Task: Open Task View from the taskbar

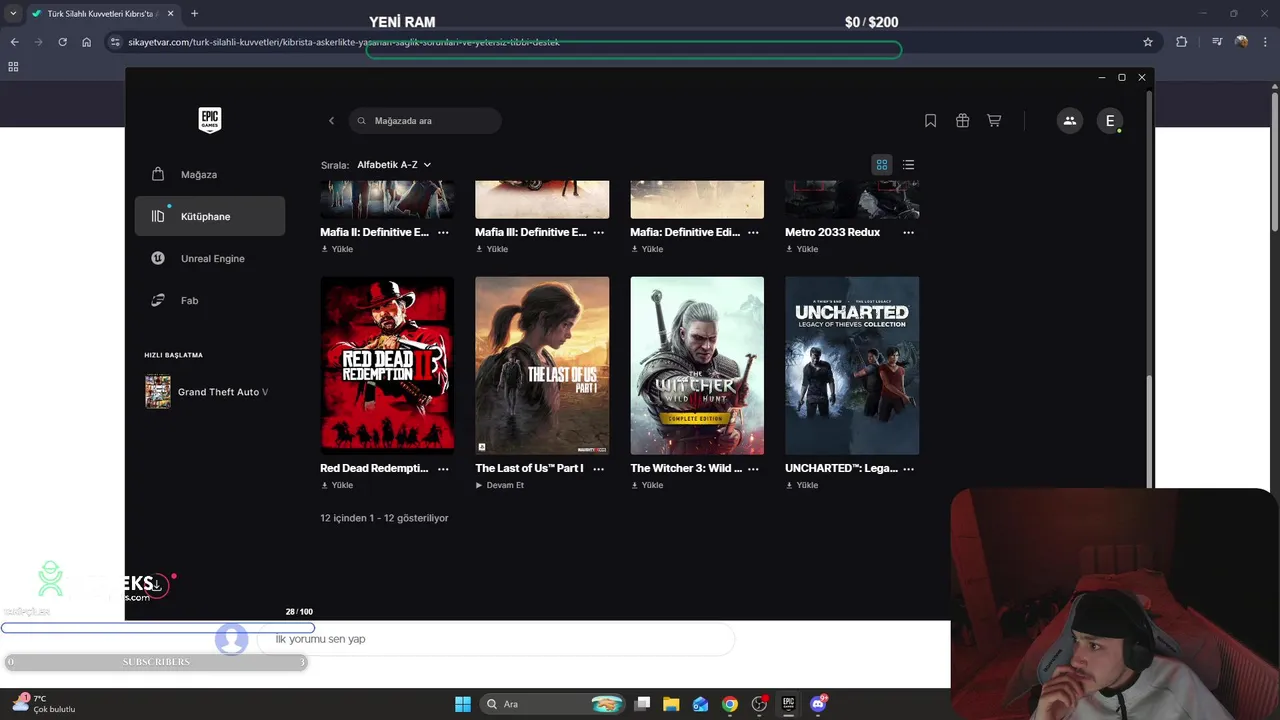Action: pyautogui.click(x=643, y=704)
